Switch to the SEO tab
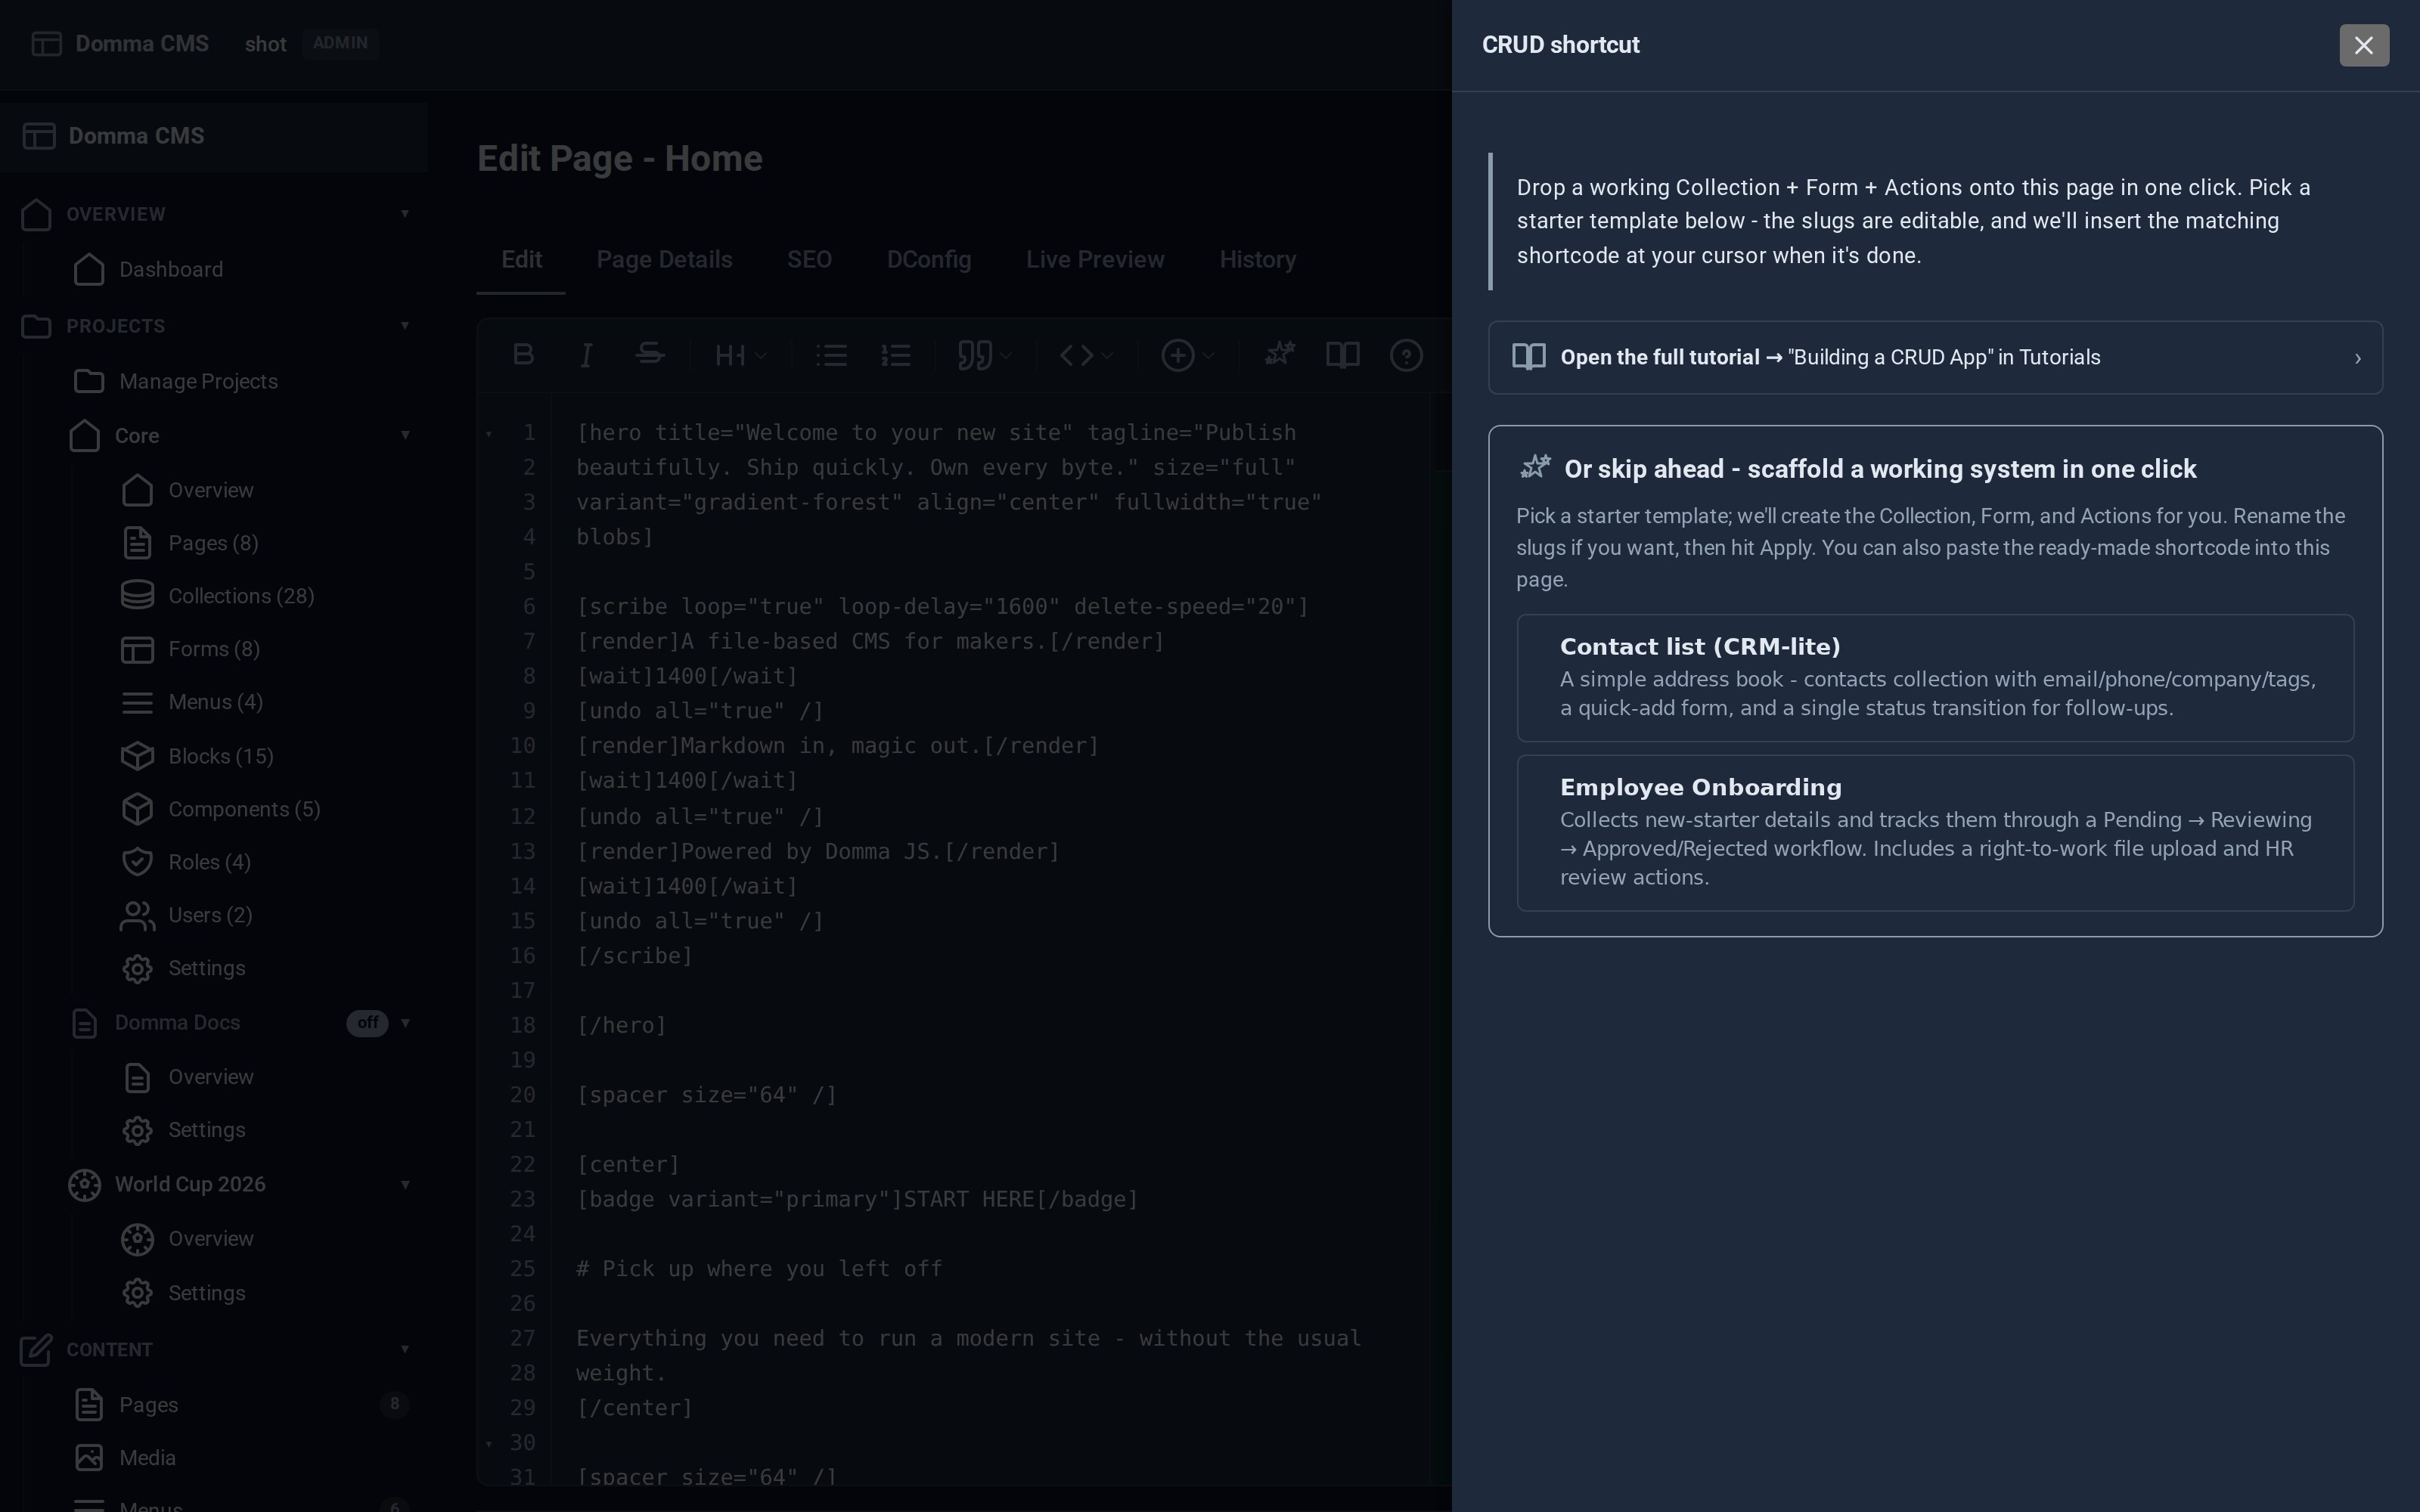The height and width of the screenshot is (1512, 2420). (x=809, y=260)
